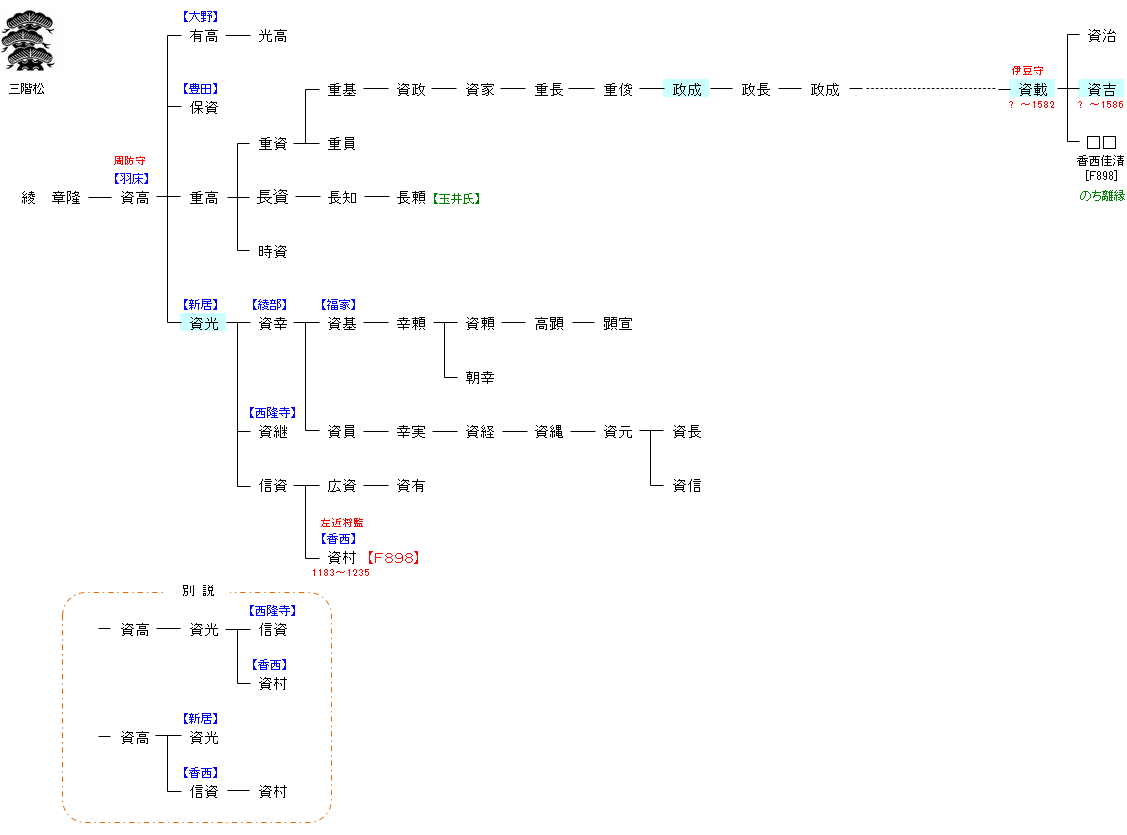The height and width of the screenshot is (835, 1127).
Task: Select 顕宣 at the end of 福家 line
Action: point(617,323)
